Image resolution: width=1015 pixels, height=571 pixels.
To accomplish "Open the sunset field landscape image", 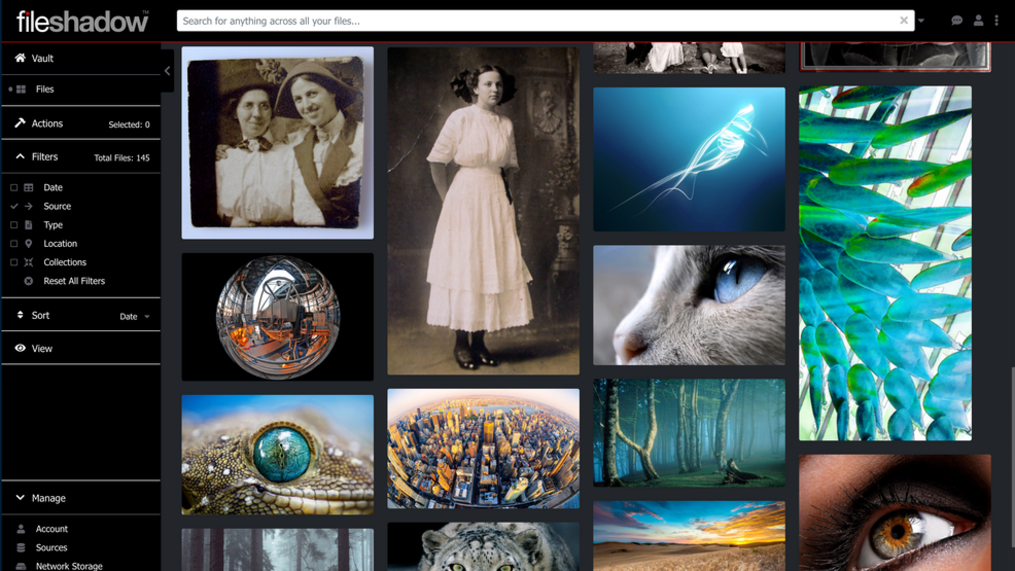I will coord(689,536).
